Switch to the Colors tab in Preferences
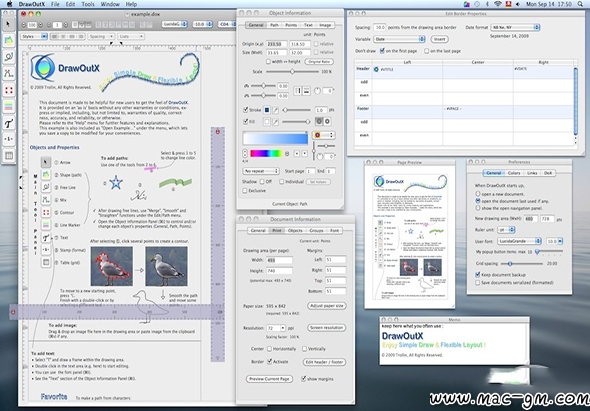 point(514,173)
